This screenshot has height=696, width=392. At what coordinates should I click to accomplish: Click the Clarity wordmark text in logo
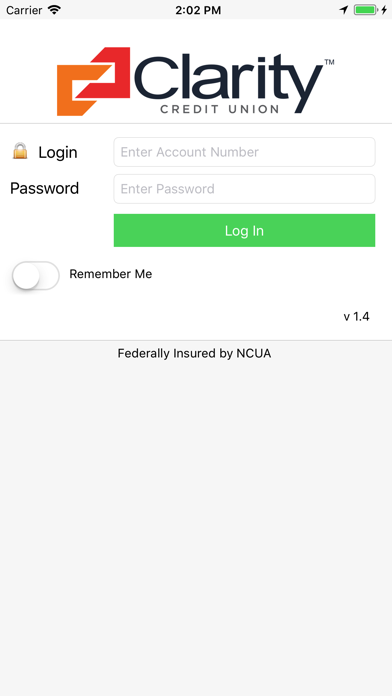[228, 79]
